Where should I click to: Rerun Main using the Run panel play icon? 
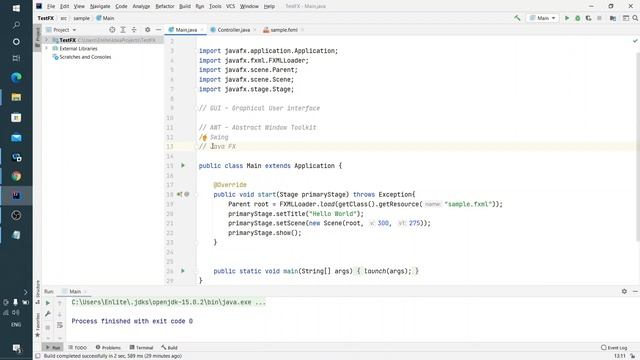coord(48,303)
